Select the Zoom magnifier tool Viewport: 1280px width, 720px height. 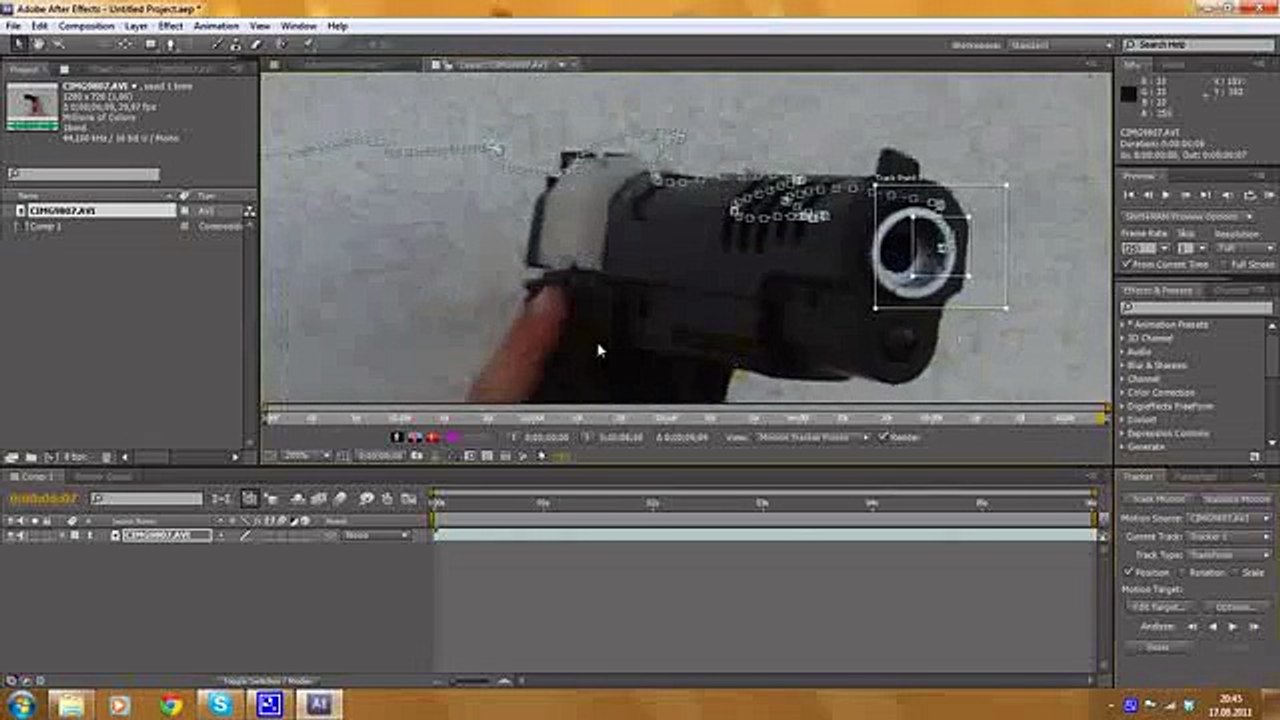click(58, 44)
